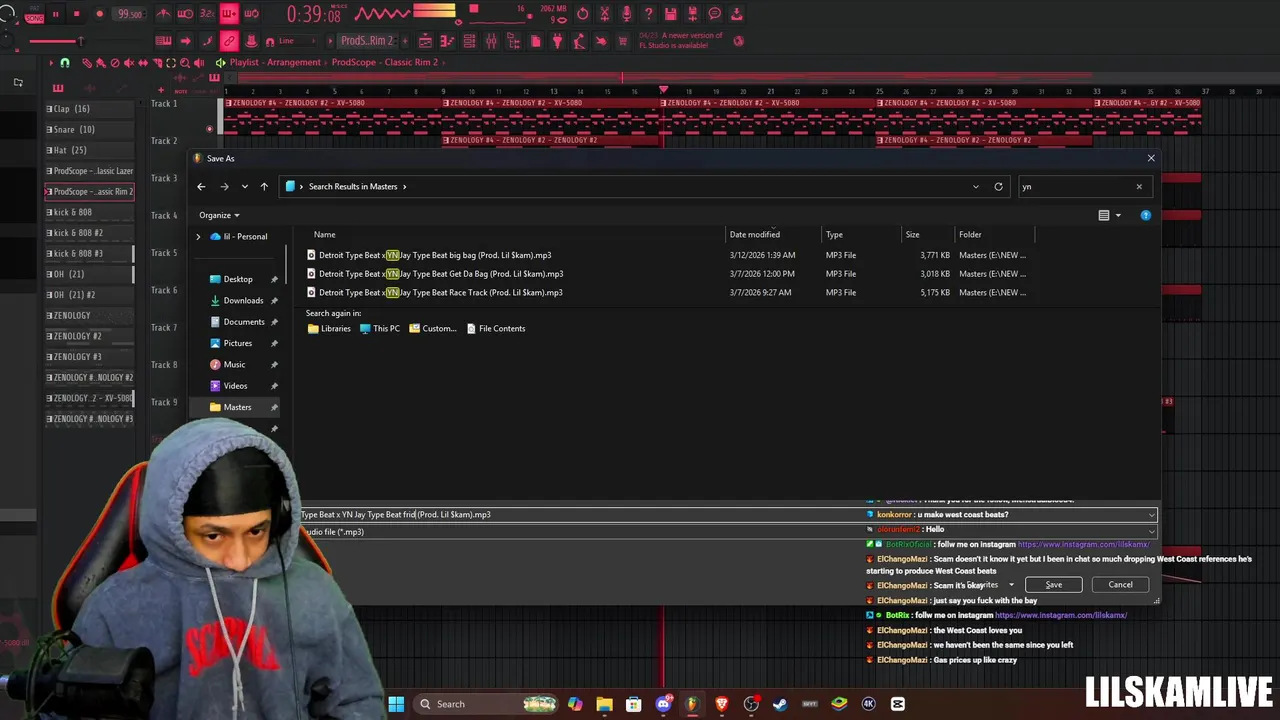Viewport: 1280px width, 720px height.
Task: Open the playlist view icon
Action: click(x=425, y=41)
